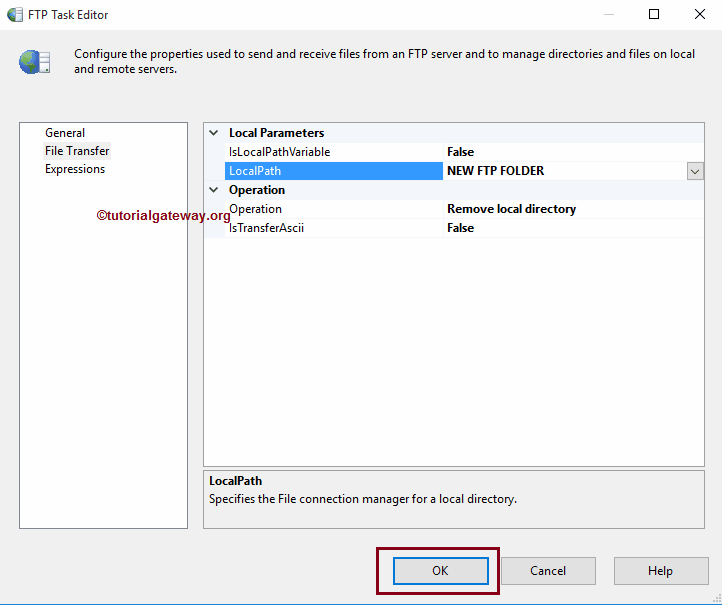Select the LocalPath property name
Screen dimensions: 722x605
pyautogui.click(x=333, y=171)
